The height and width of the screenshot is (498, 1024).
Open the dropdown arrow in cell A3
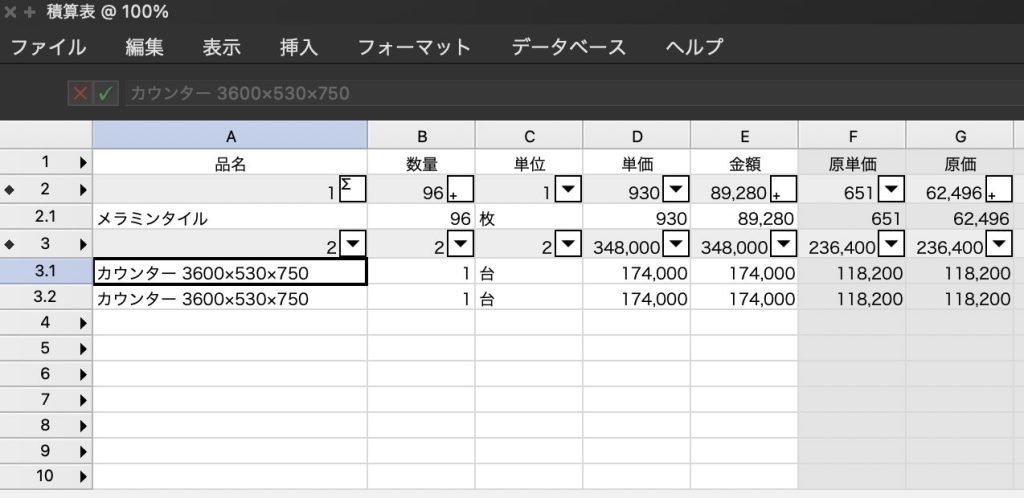[353, 245]
